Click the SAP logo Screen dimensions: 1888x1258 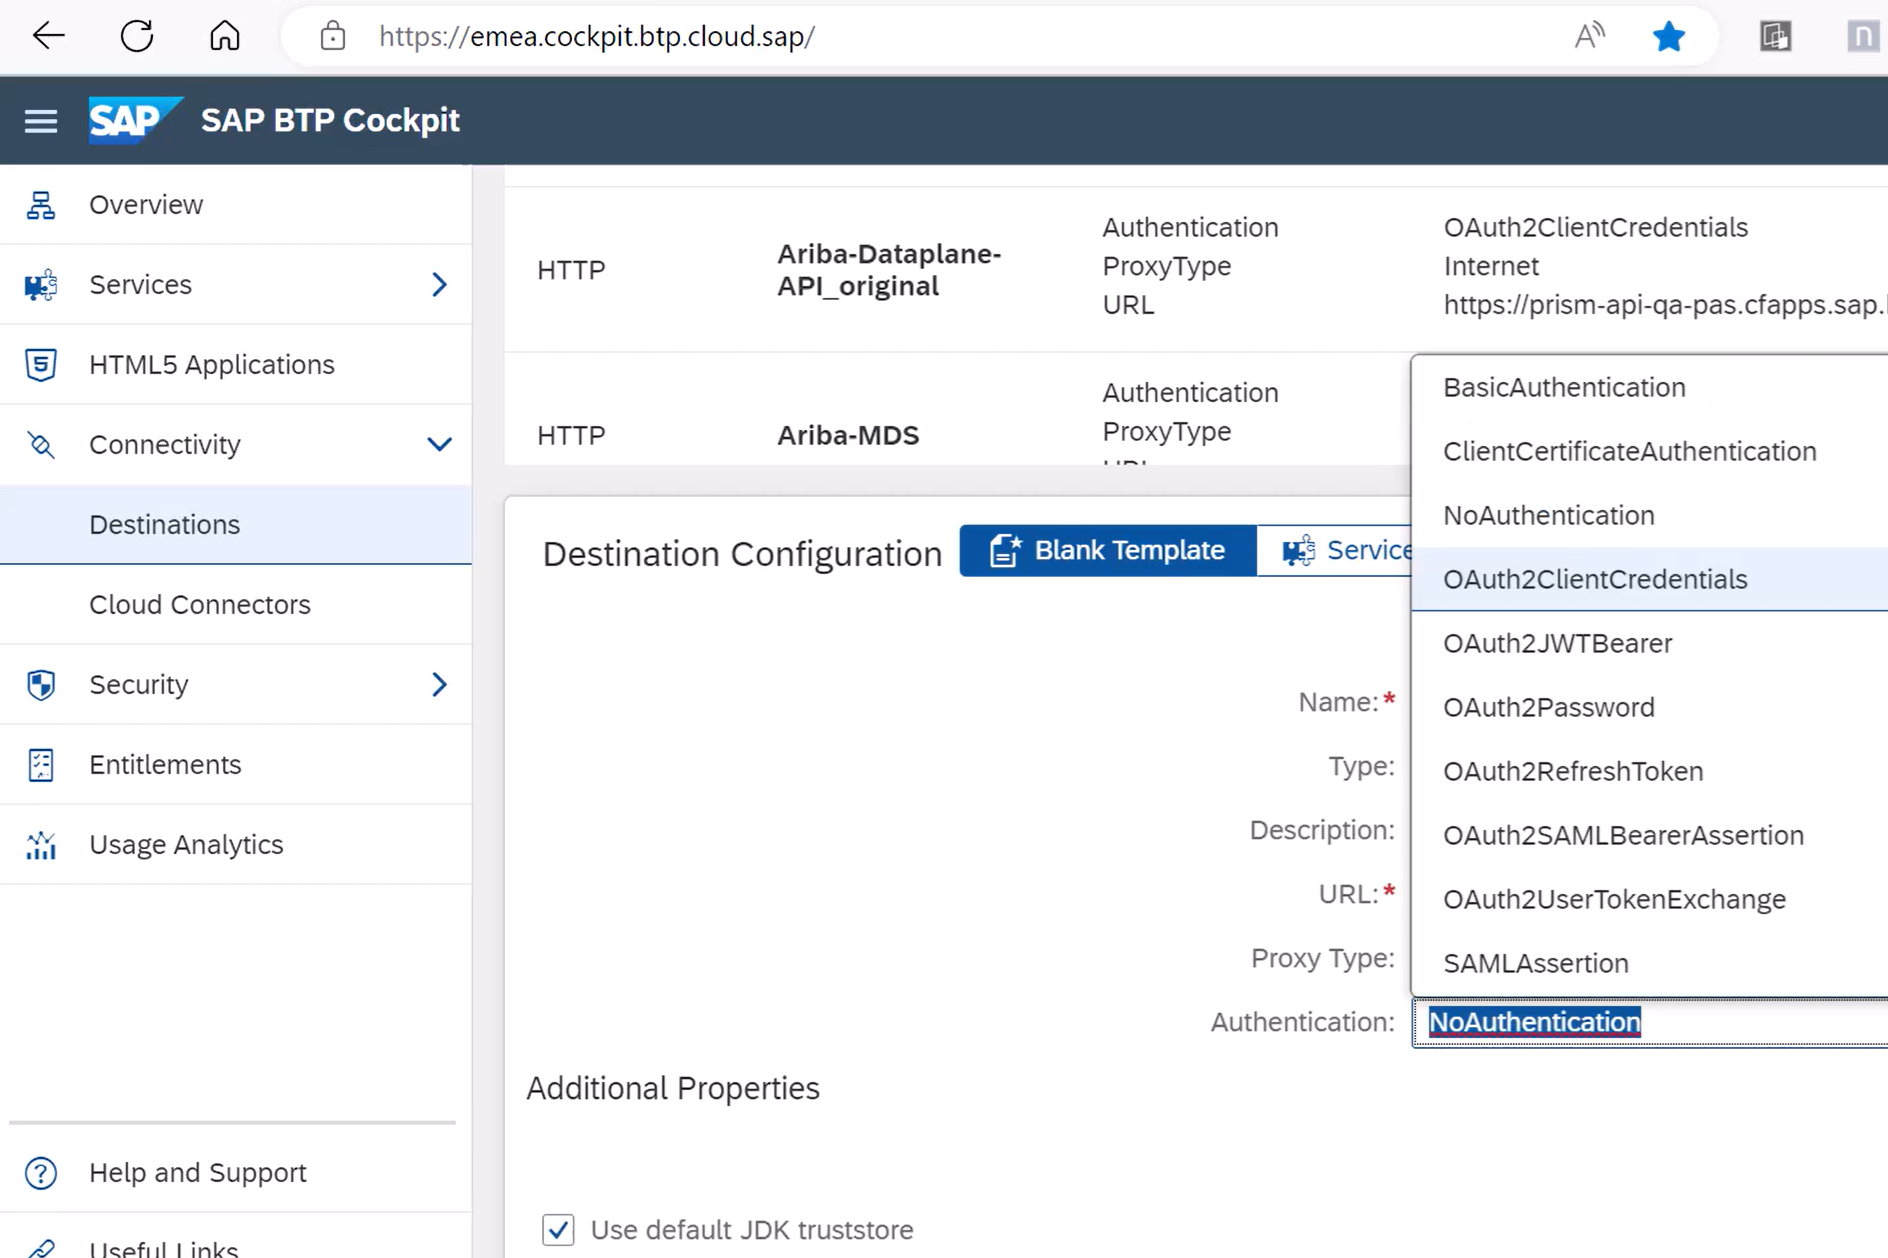coord(132,121)
